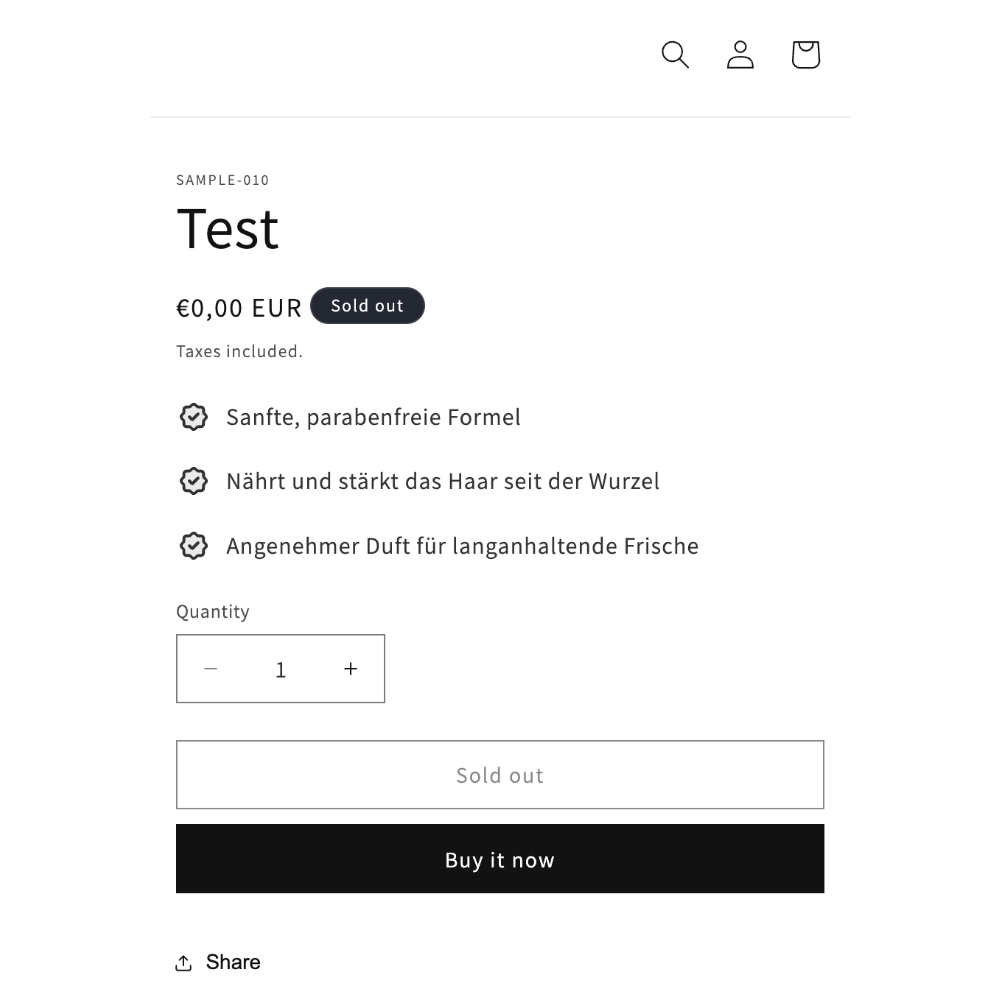The width and height of the screenshot is (1000, 1000).
Task: Decrease quantity with the minus button
Action: click(210, 668)
